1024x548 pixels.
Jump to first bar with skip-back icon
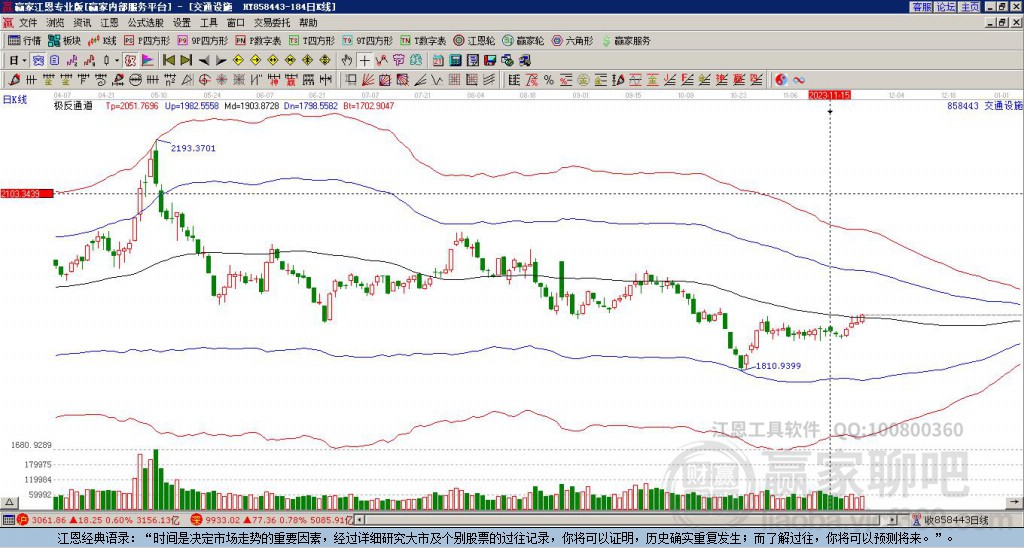tap(167, 60)
